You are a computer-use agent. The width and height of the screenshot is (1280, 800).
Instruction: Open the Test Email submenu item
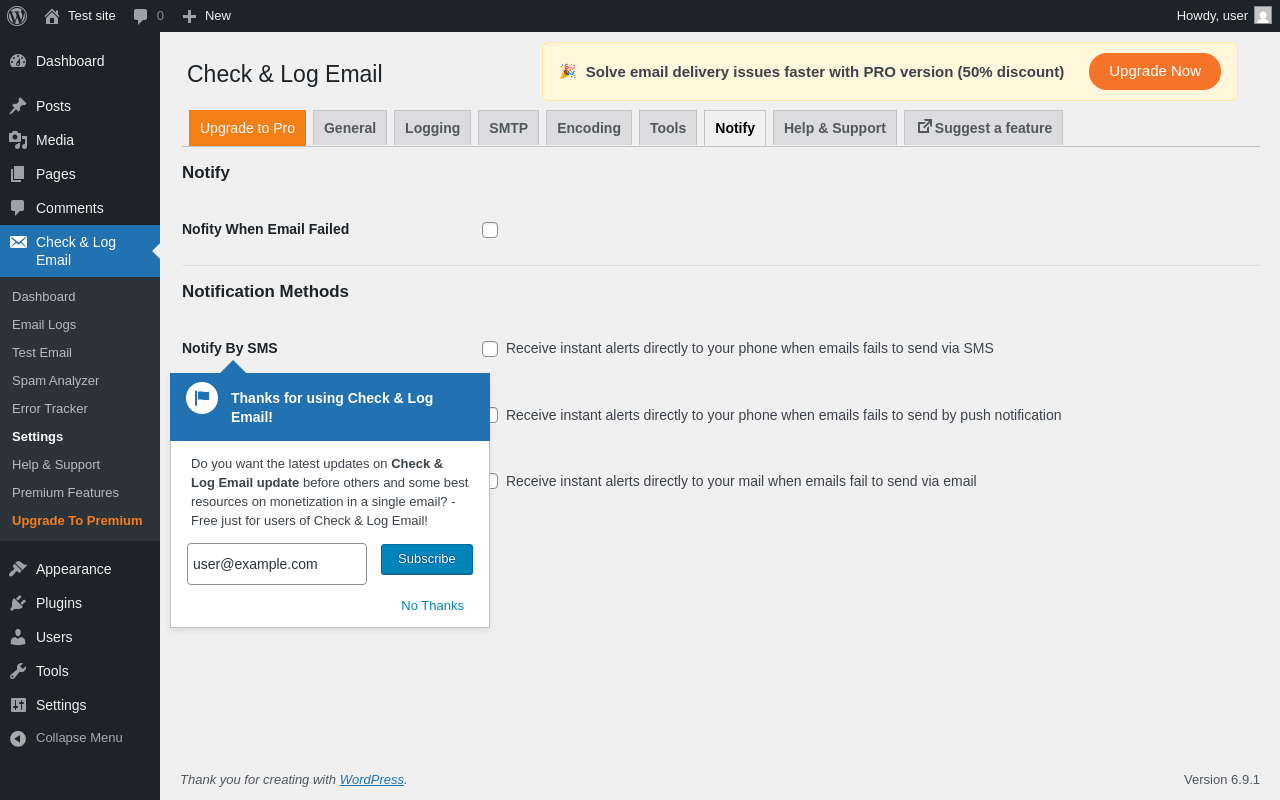[x=42, y=352]
